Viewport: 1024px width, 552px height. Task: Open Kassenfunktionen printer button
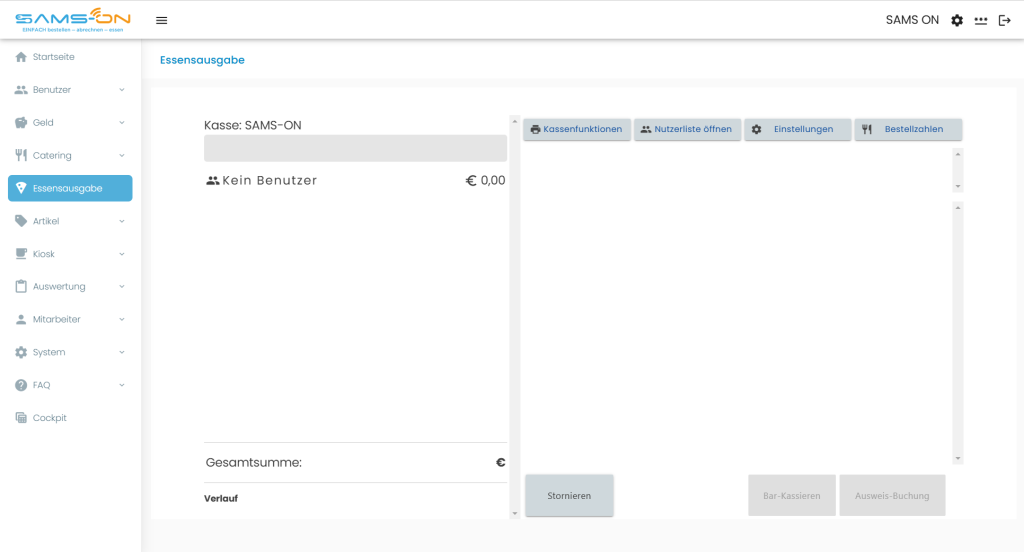coord(577,129)
